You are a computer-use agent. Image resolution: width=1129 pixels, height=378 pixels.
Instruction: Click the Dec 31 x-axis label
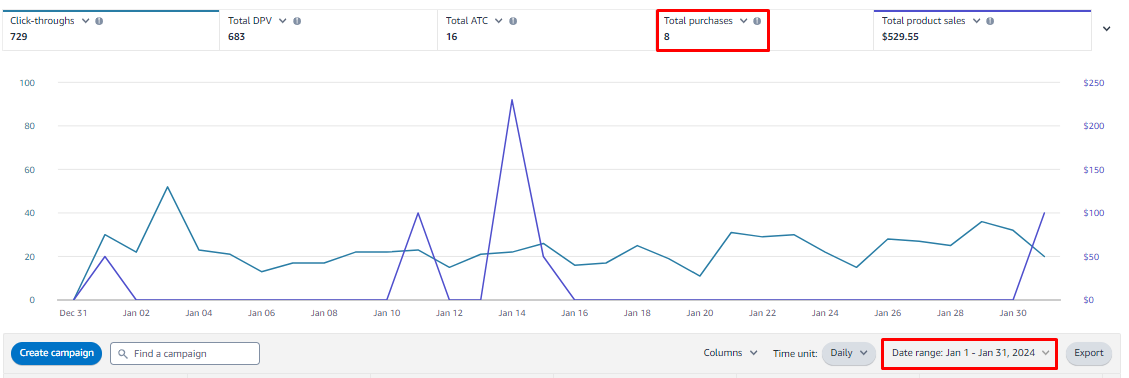click(x=73, y=313)
